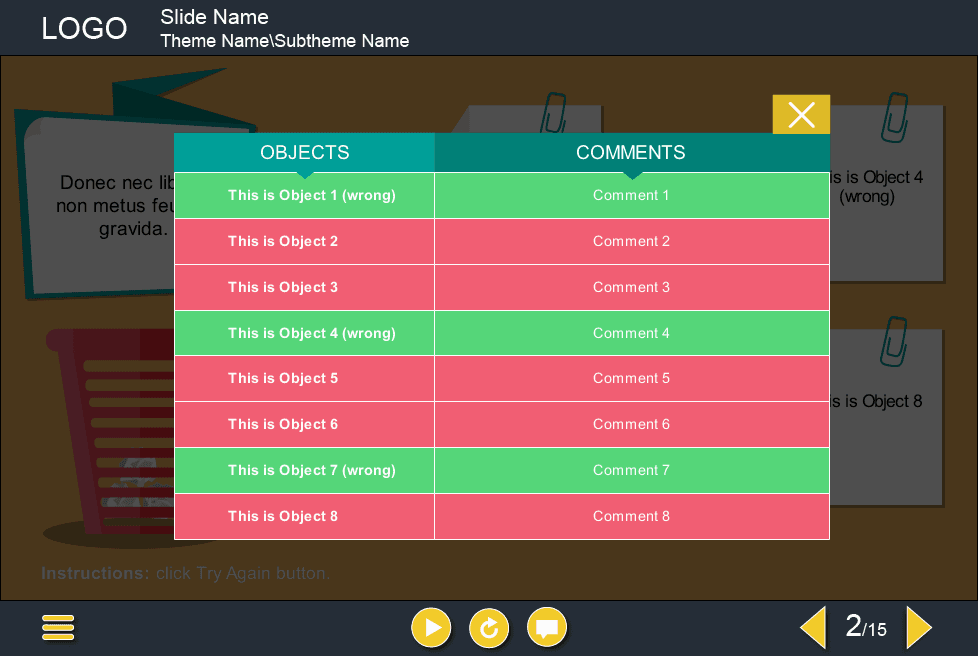Image resolution: width=978 pixels, height=656 pixels.
Task: Go to the previous slide arrow
Action: pyautogui.click(x=813, y=628)
